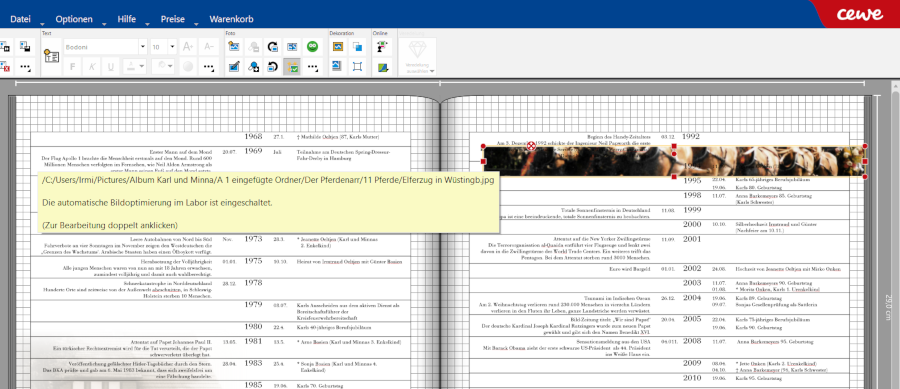
Task: Open the Veredelung auswählen dropdown
Action: [417, 57]
